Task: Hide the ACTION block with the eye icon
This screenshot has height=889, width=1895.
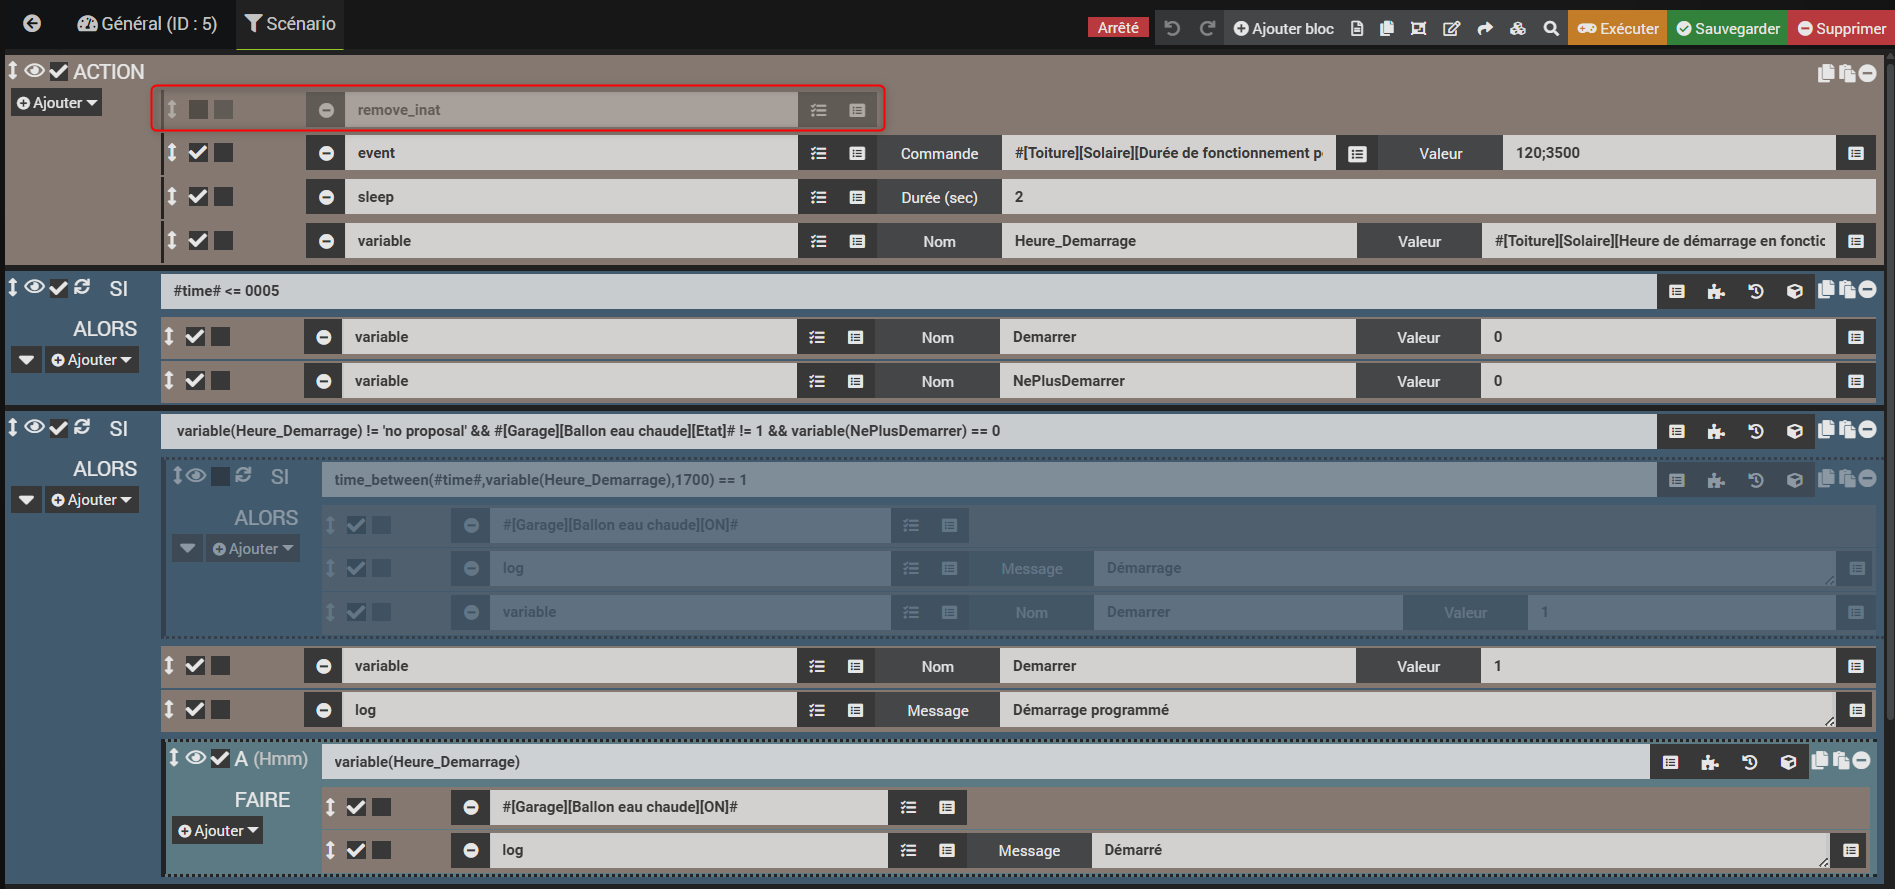Action: (x=35, y=71)
